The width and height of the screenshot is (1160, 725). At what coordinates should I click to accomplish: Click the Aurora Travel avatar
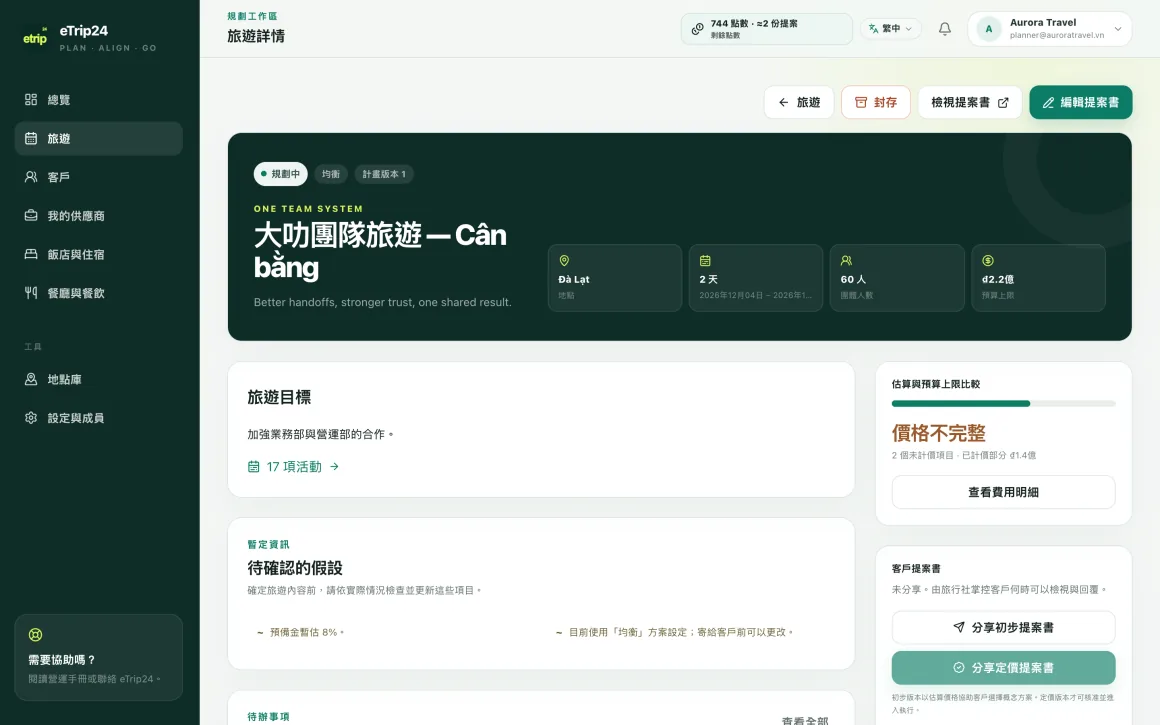(989, 29)
